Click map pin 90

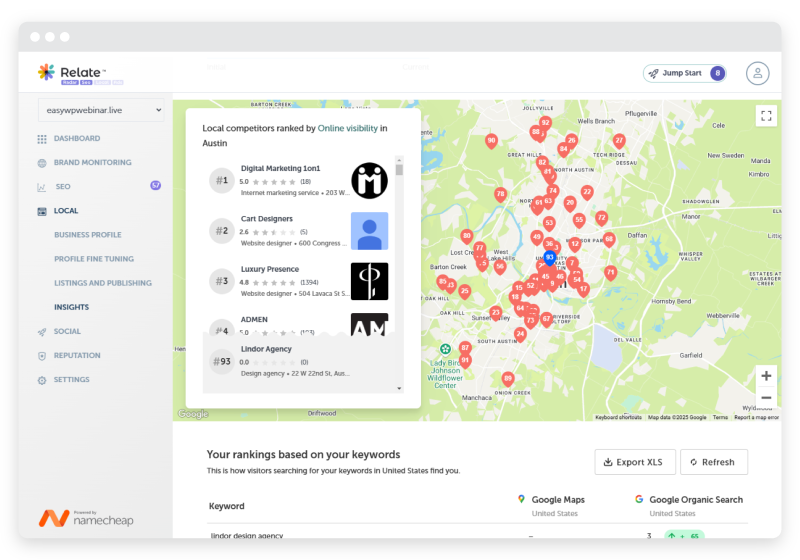tap(491, 141)
